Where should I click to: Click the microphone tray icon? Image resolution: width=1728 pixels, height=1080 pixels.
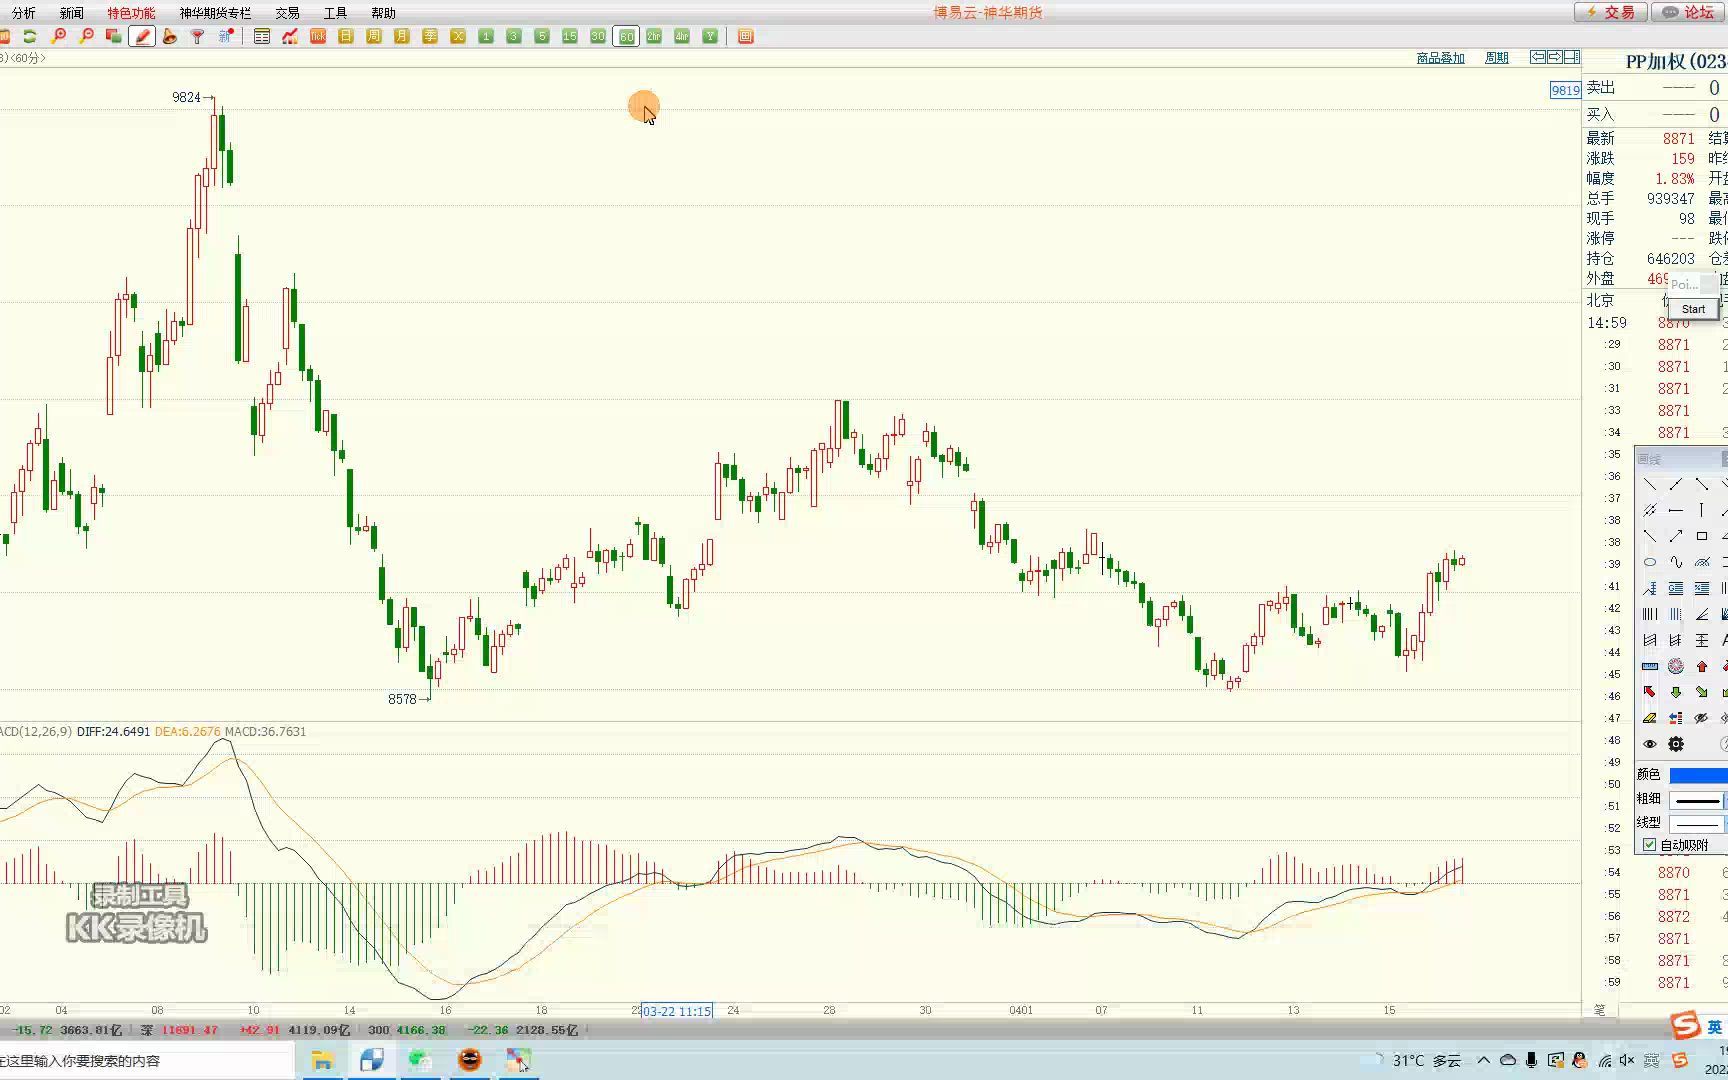pyautogui.click(x=1531, y=1060)
